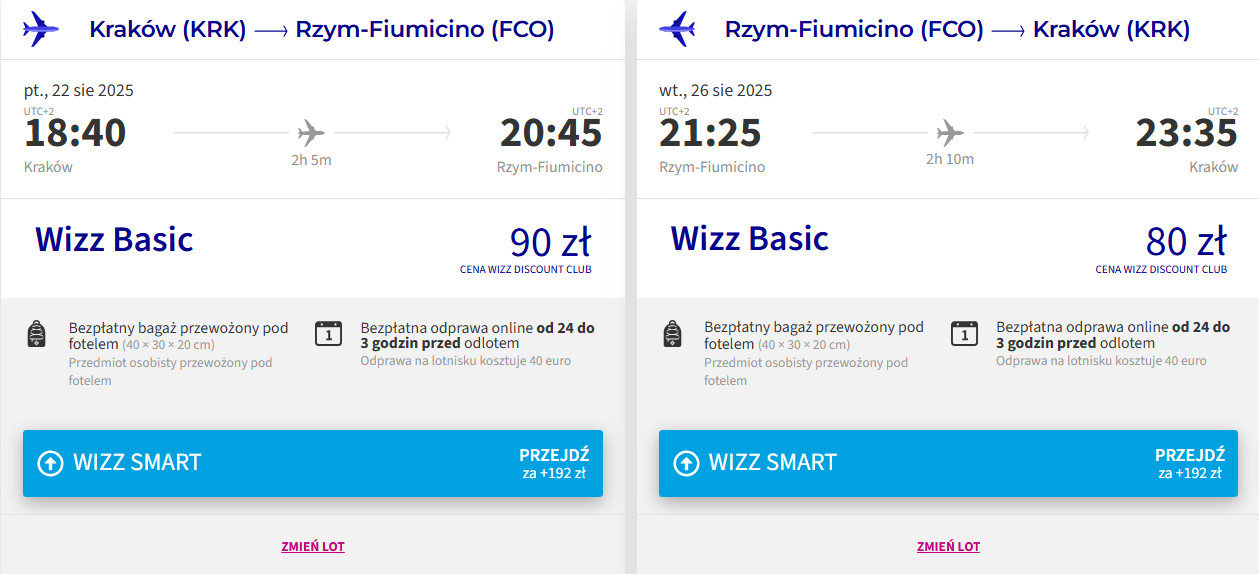Click the date wt., 26 sie 2025

(715, 90)
